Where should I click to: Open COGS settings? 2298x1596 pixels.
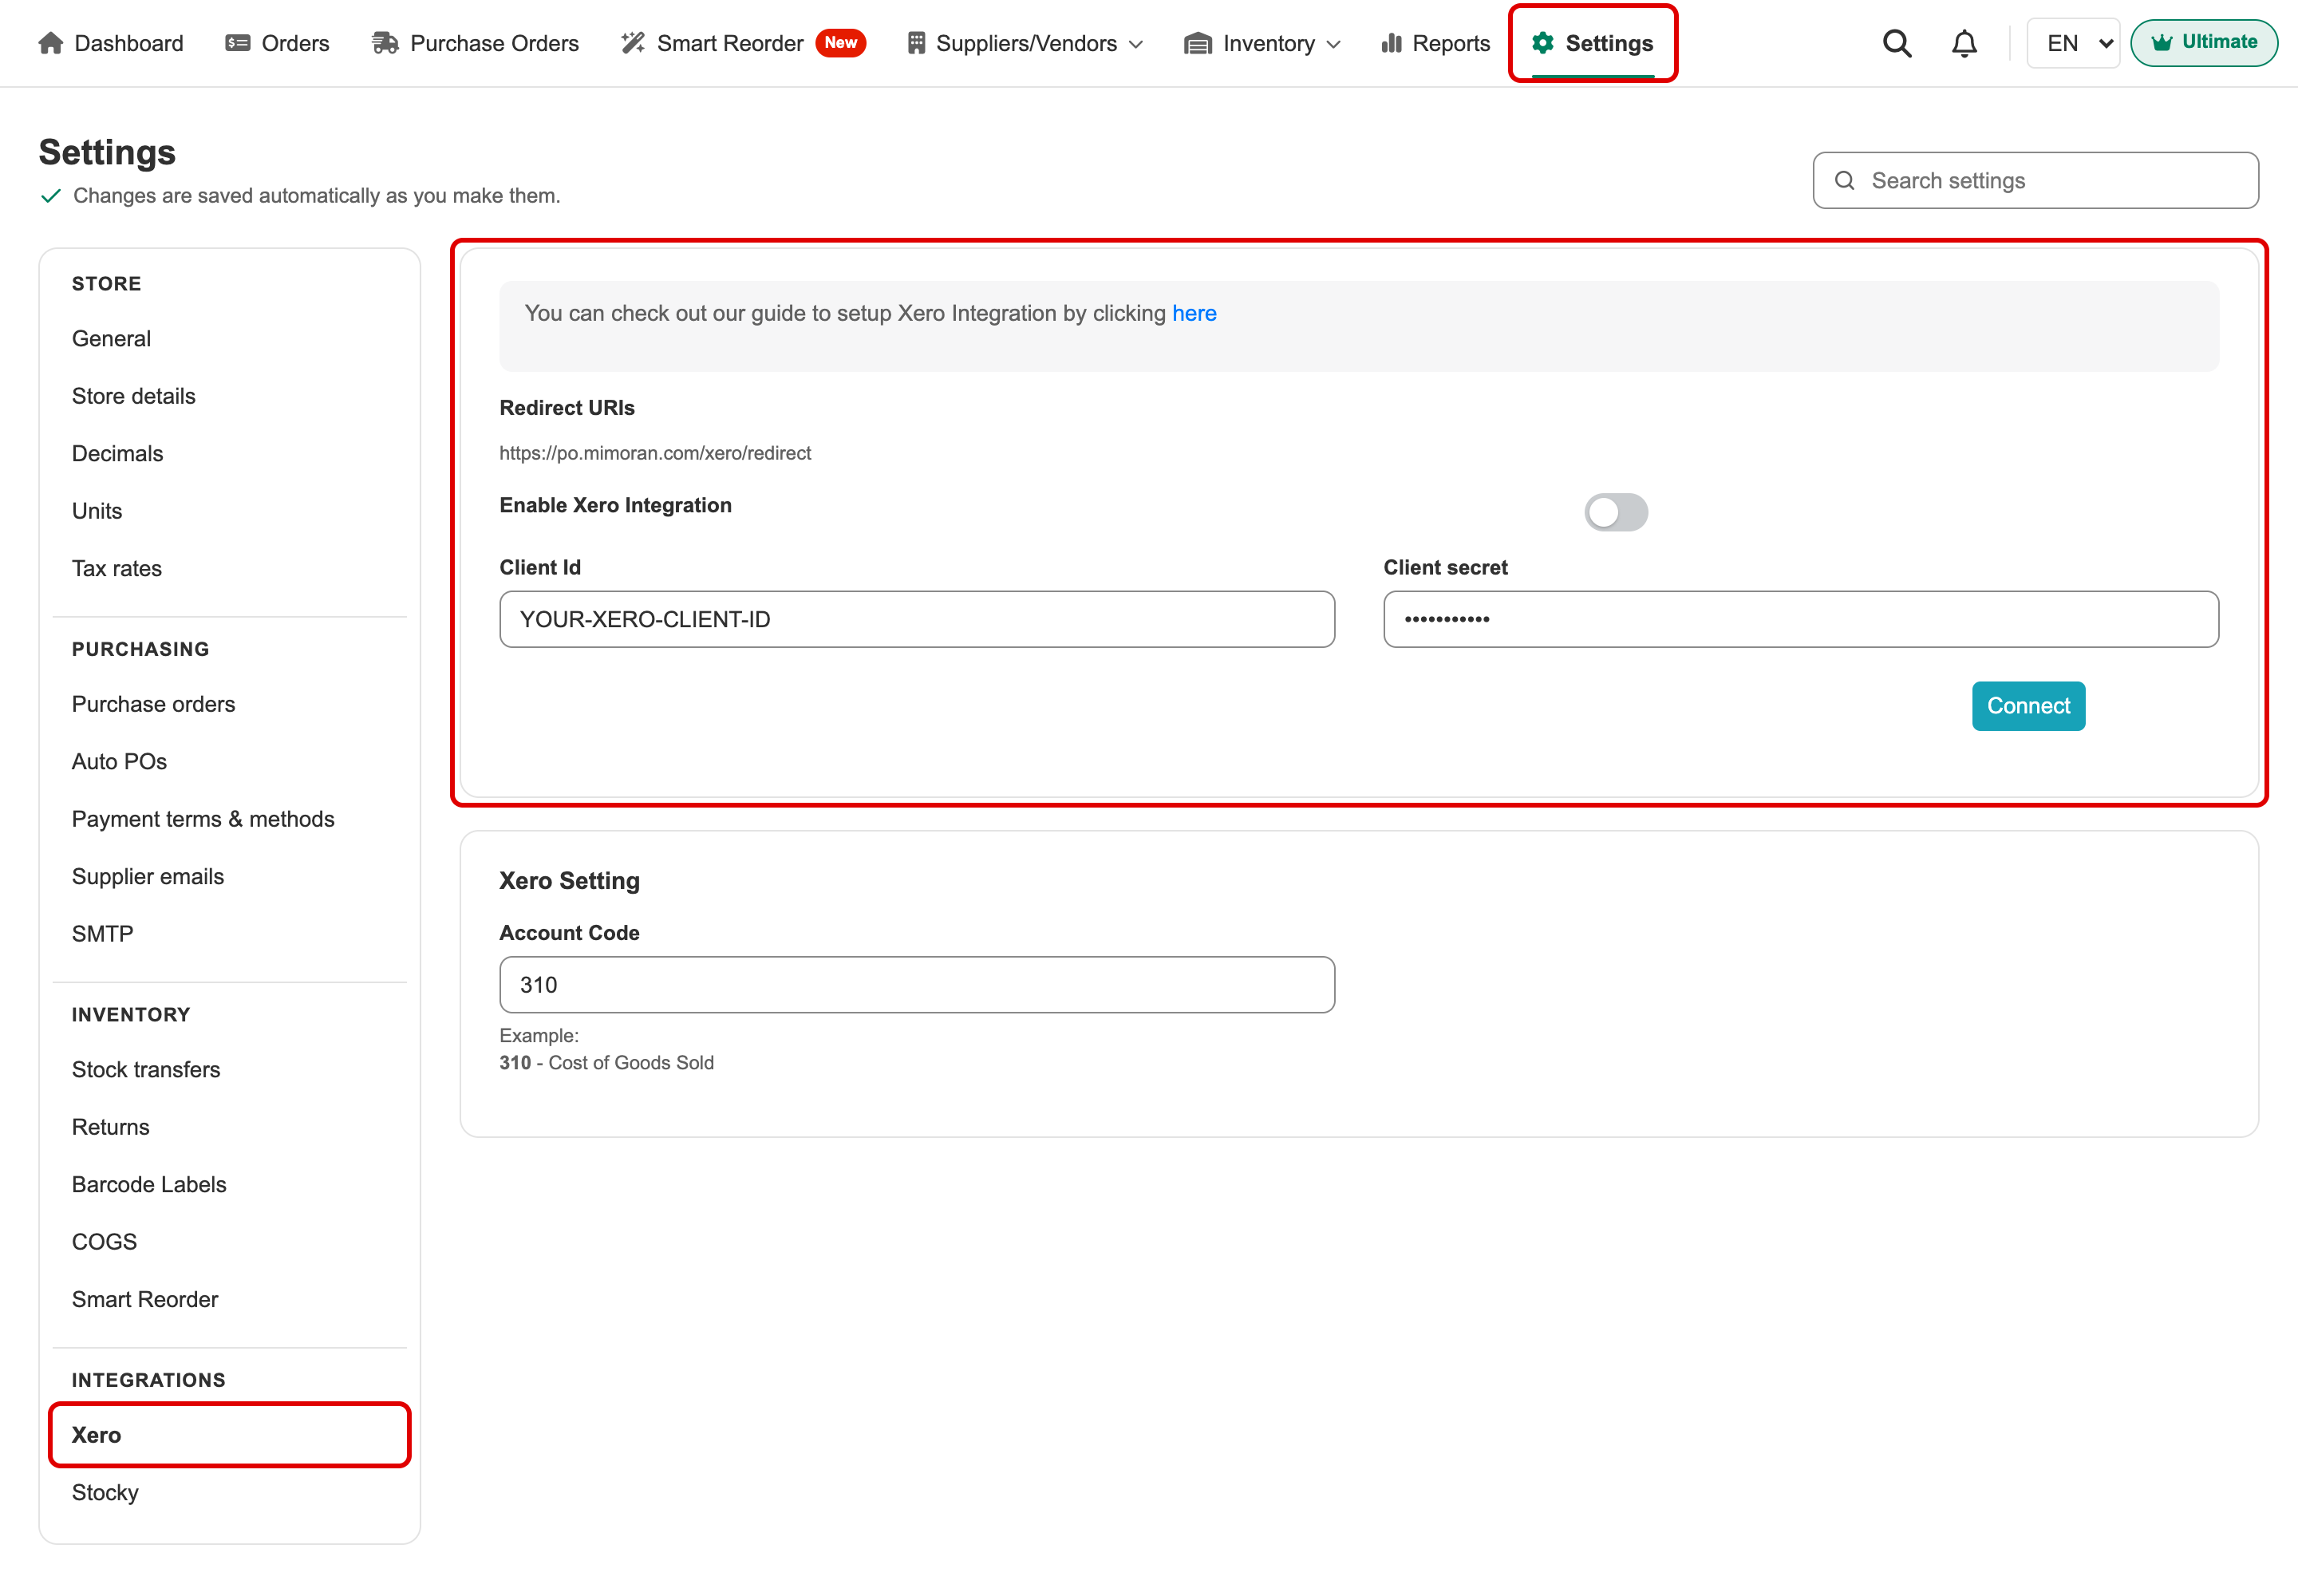point(104,1241)
